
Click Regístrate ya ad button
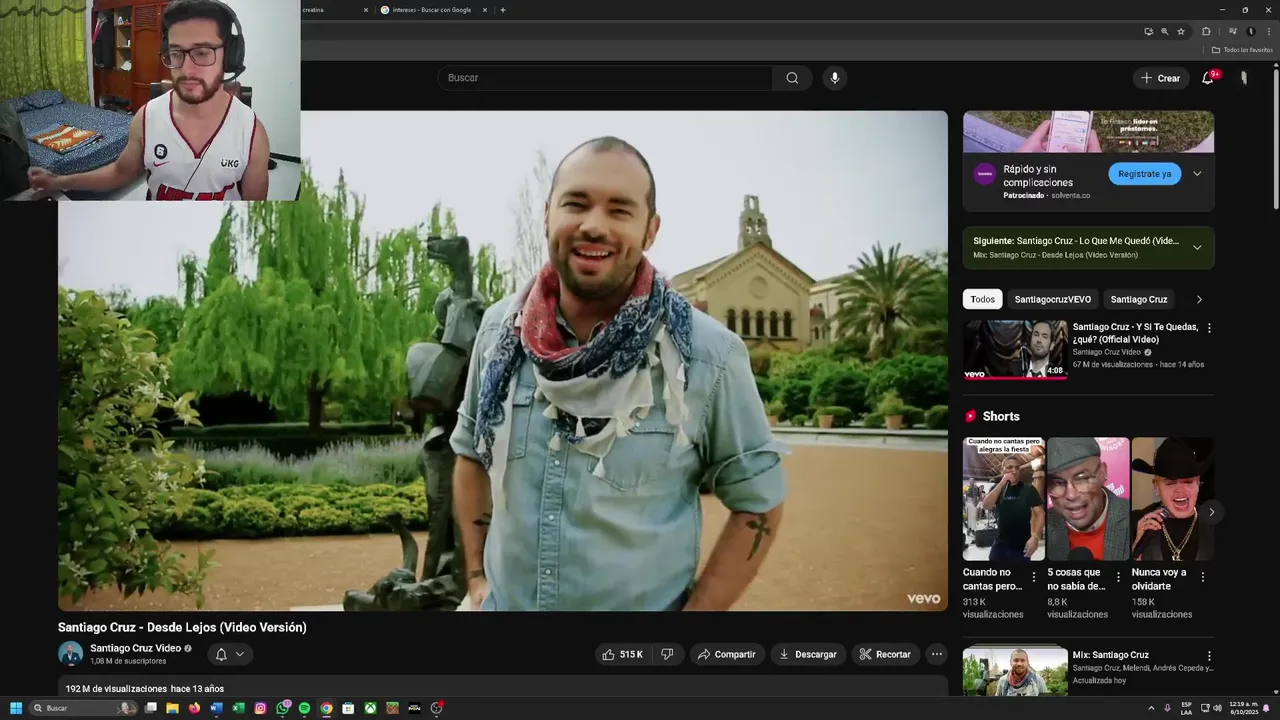1144,174
